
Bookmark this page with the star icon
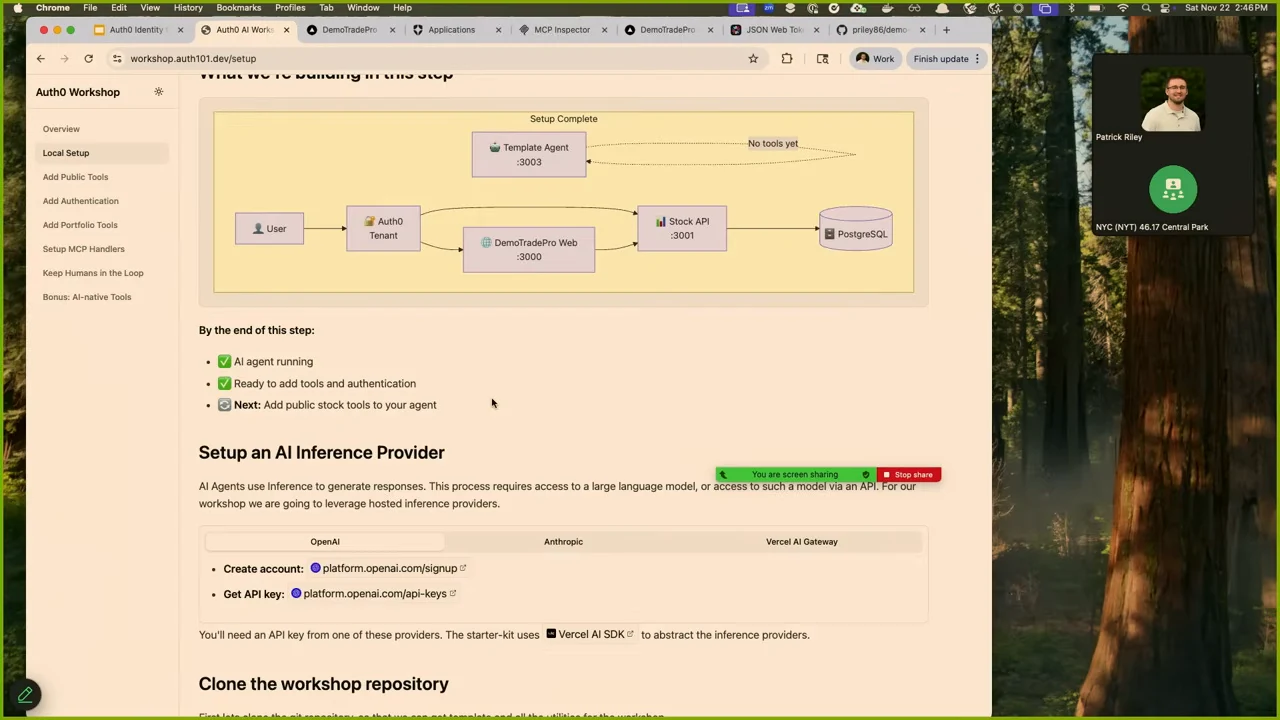753,59
